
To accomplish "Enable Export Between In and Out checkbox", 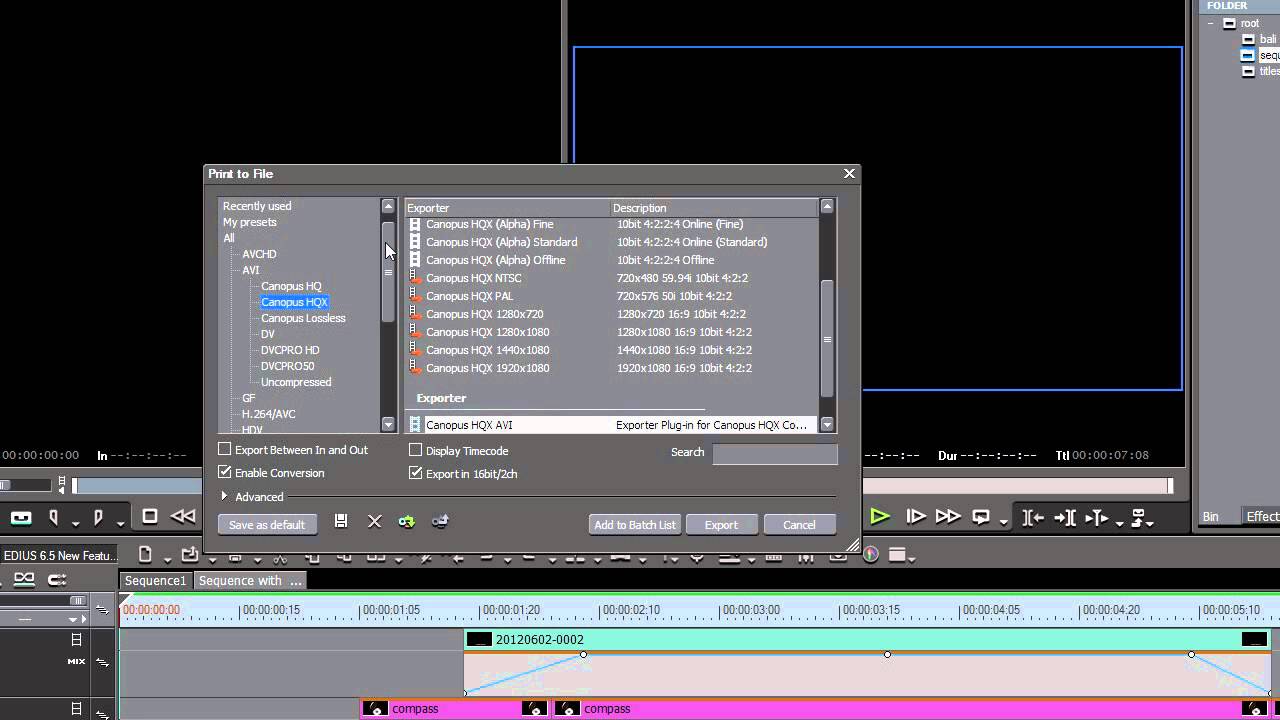I will (x=225, y=450).
